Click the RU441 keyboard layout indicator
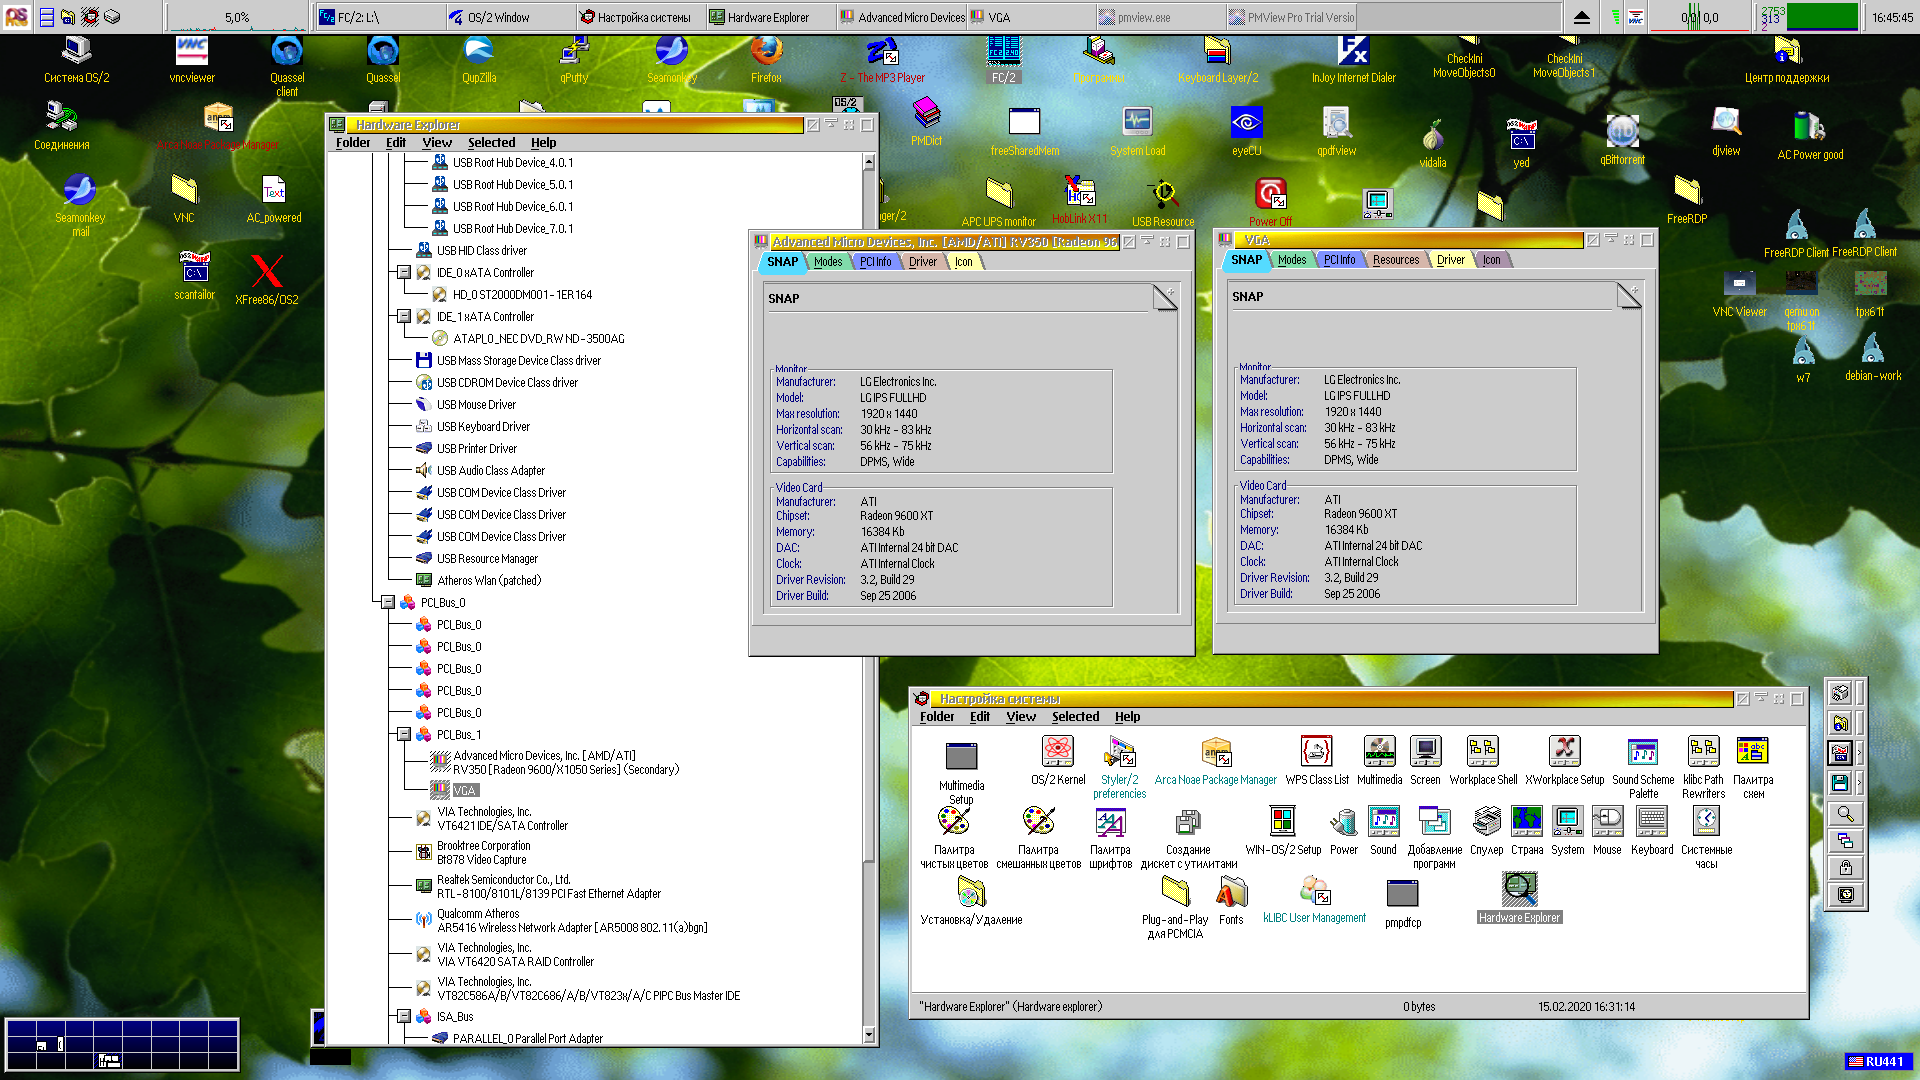 tap(1877, 1062)
